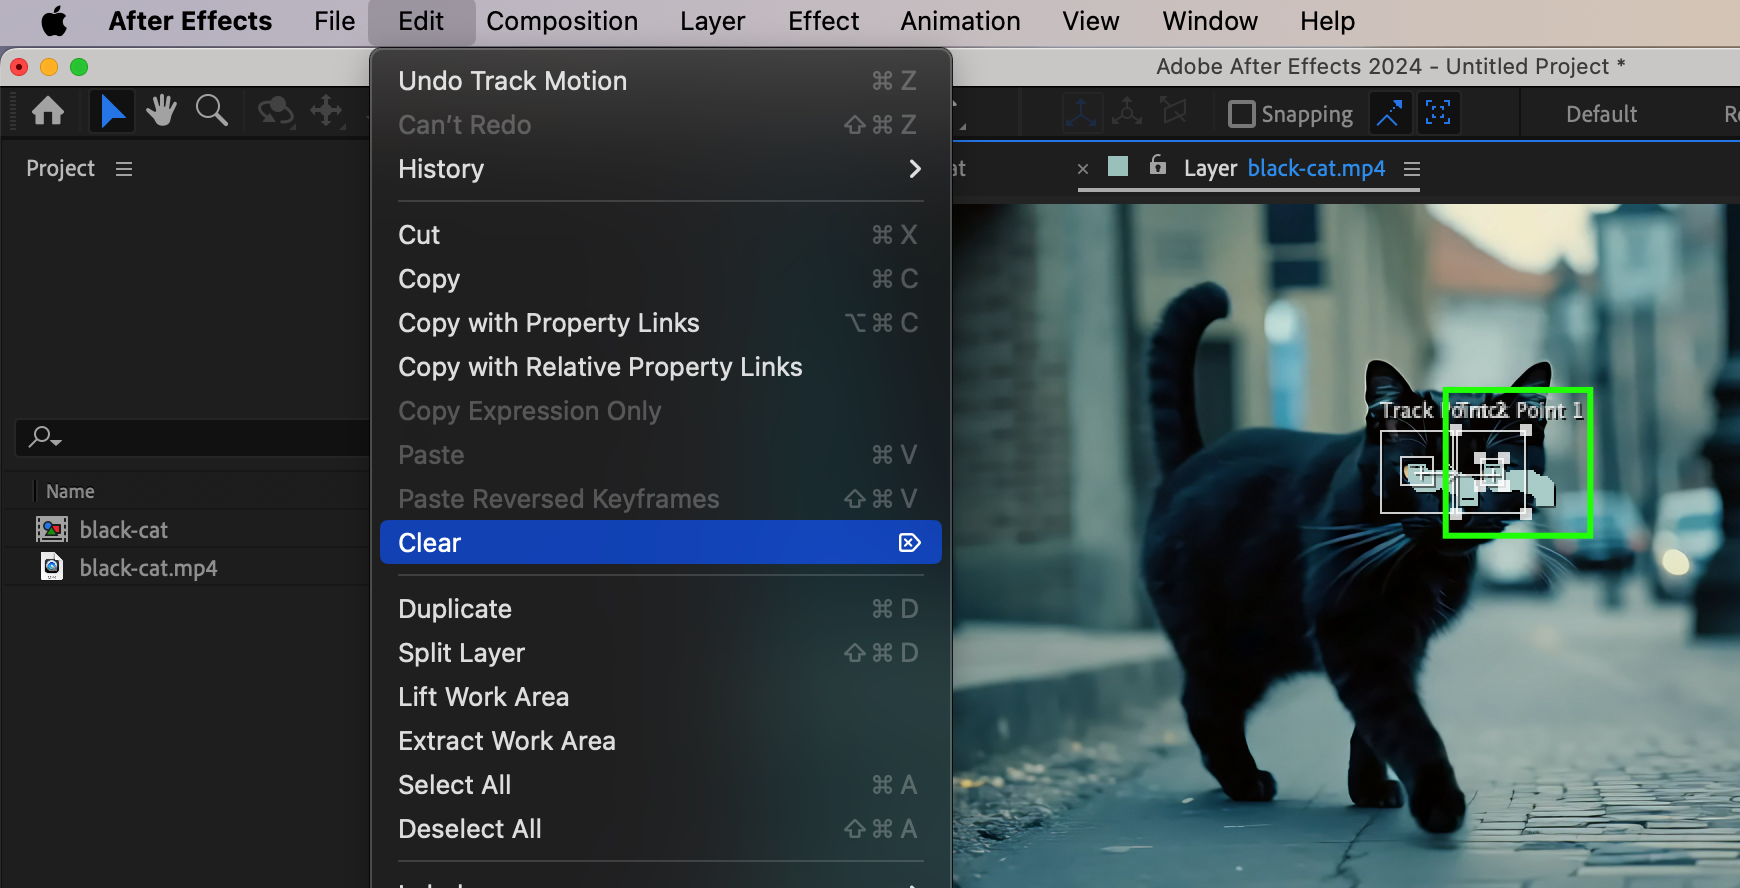Select the black-cat composition item
The image size is (1740, 888).
[x=124, y=530]
